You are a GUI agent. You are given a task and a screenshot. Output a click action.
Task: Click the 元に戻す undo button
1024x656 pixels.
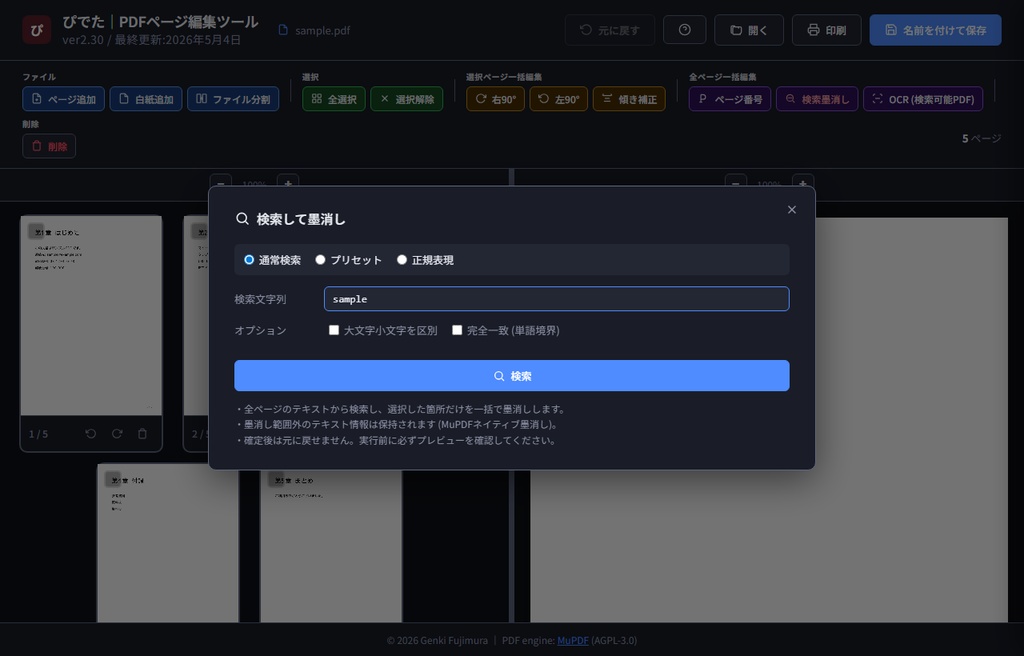609,30
